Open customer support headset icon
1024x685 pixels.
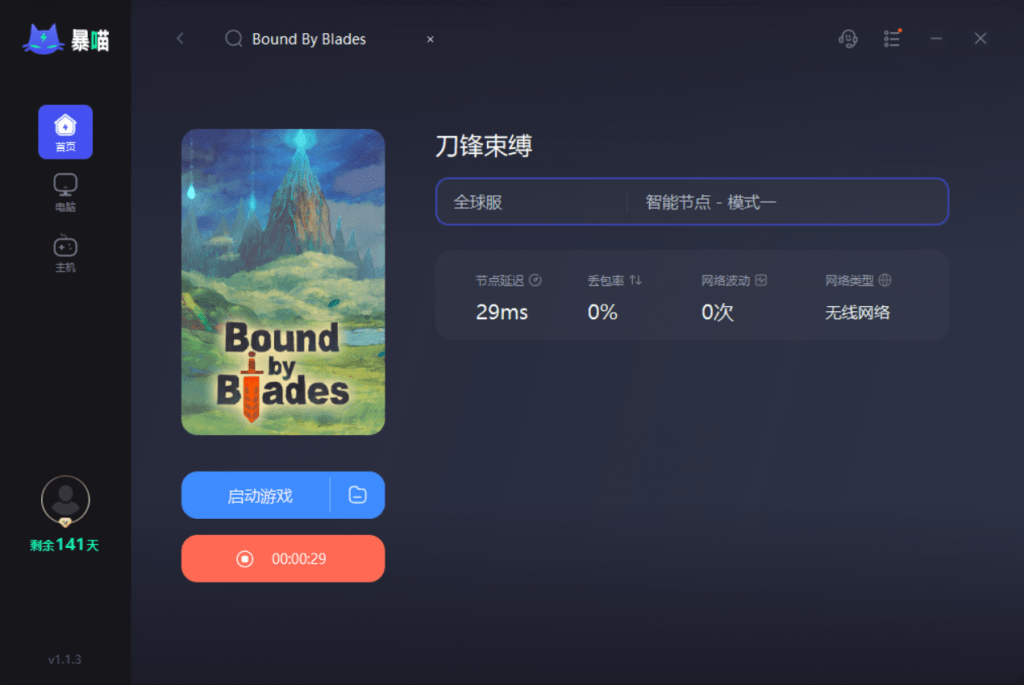(848, 39)
